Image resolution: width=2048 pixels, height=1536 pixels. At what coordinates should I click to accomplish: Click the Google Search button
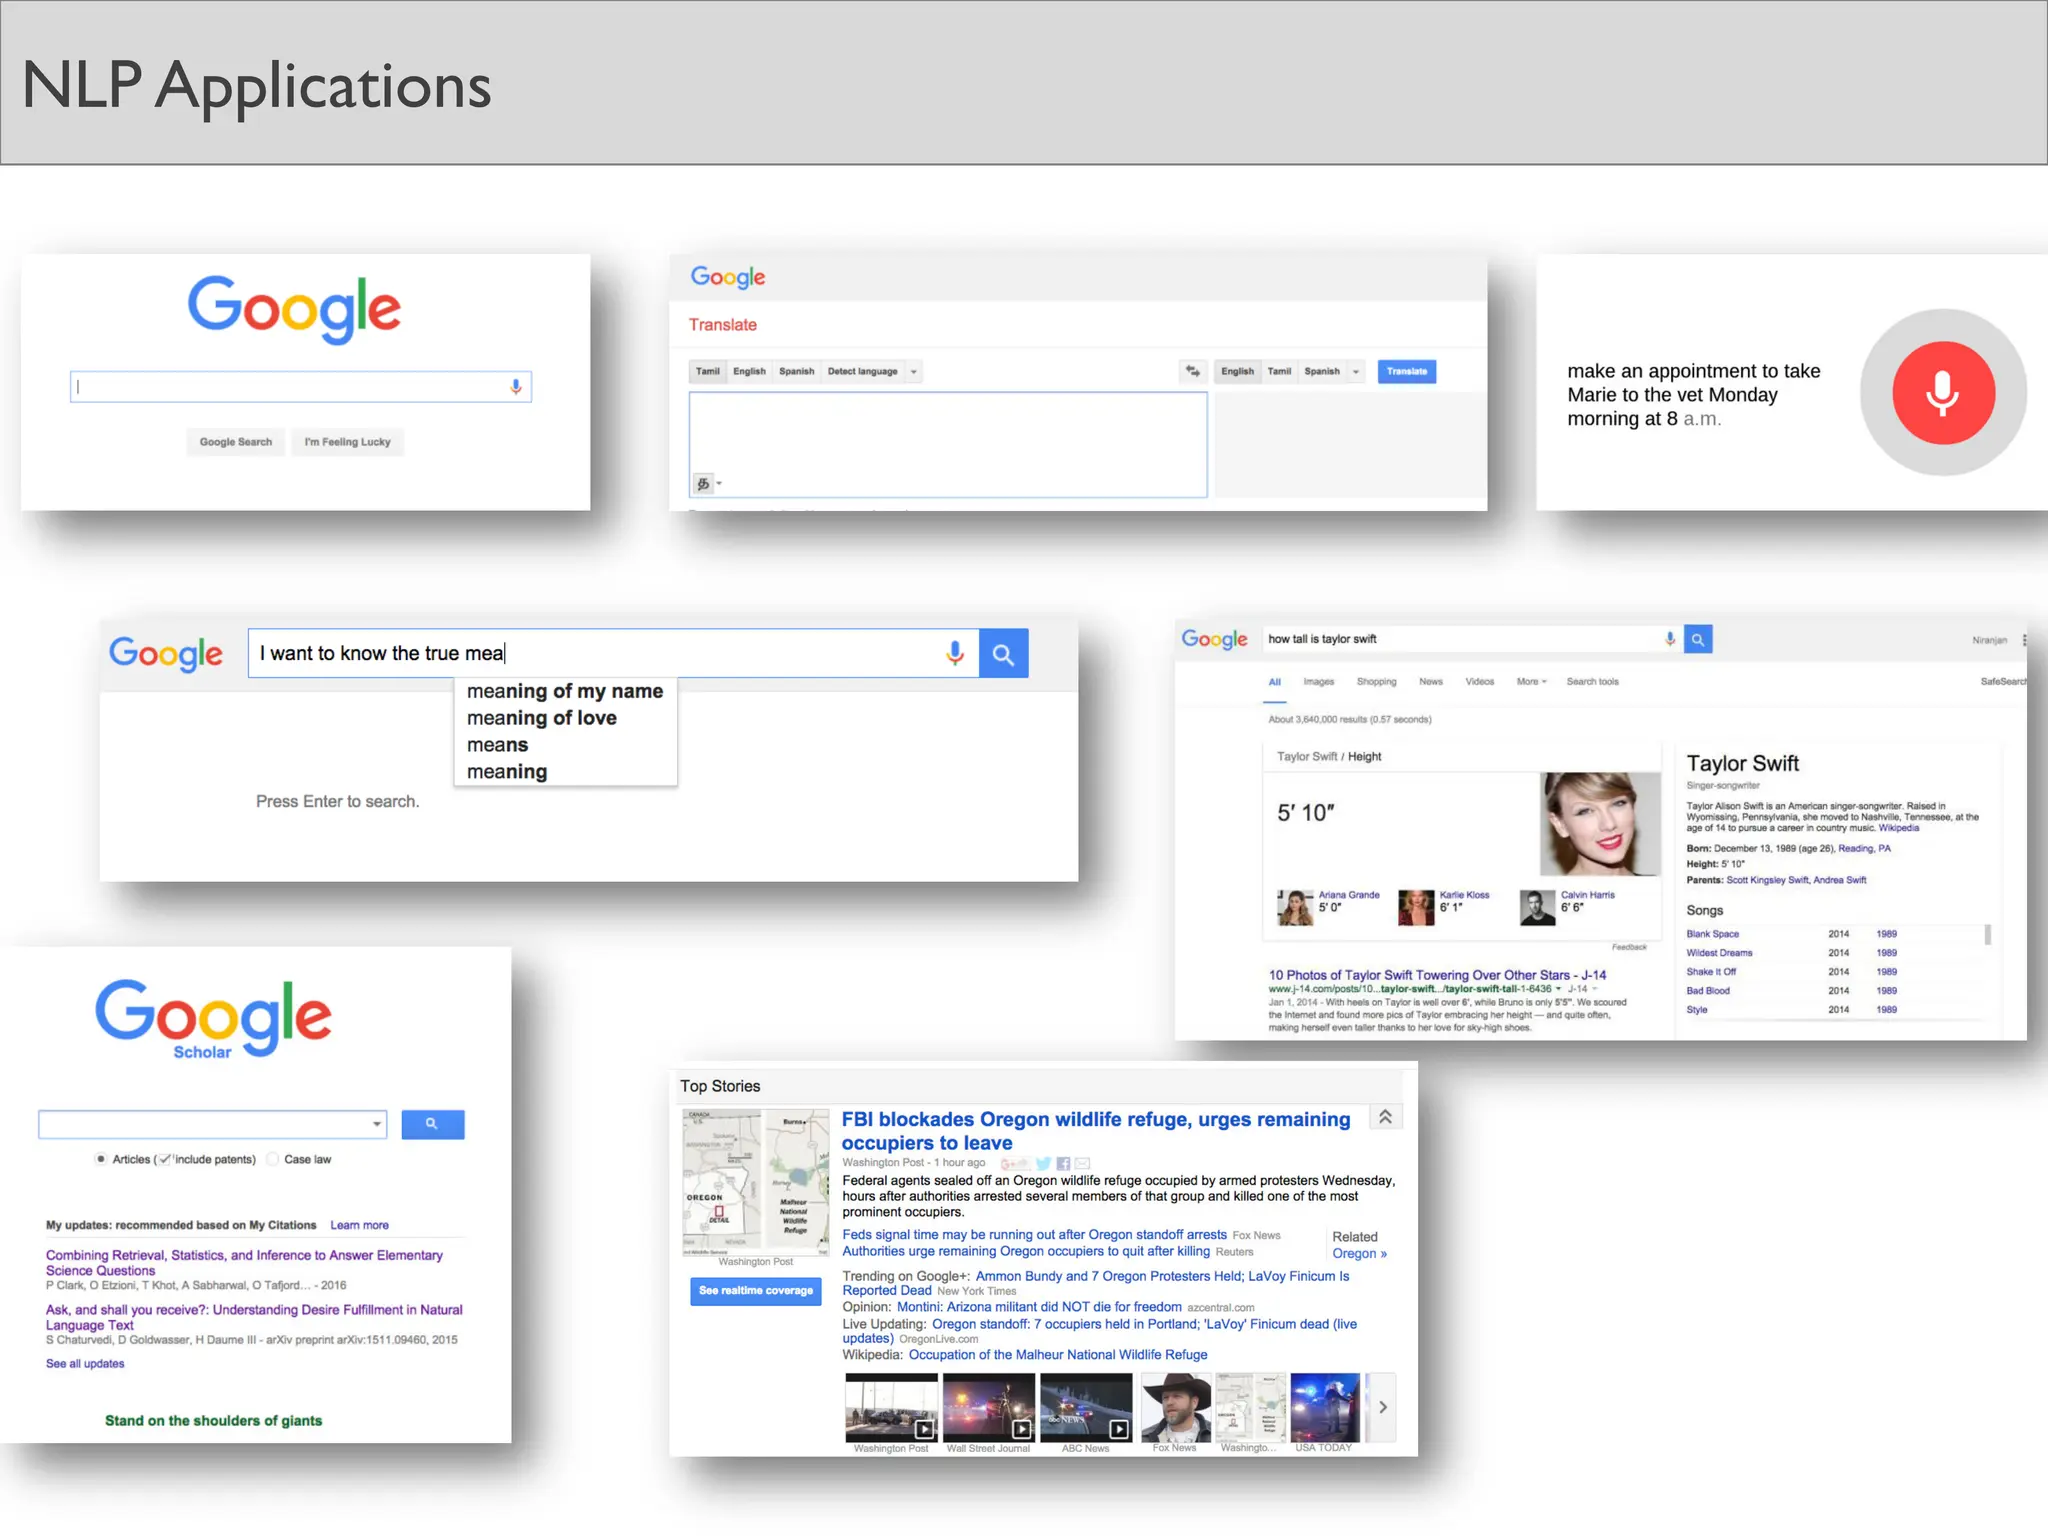point(236,442)
